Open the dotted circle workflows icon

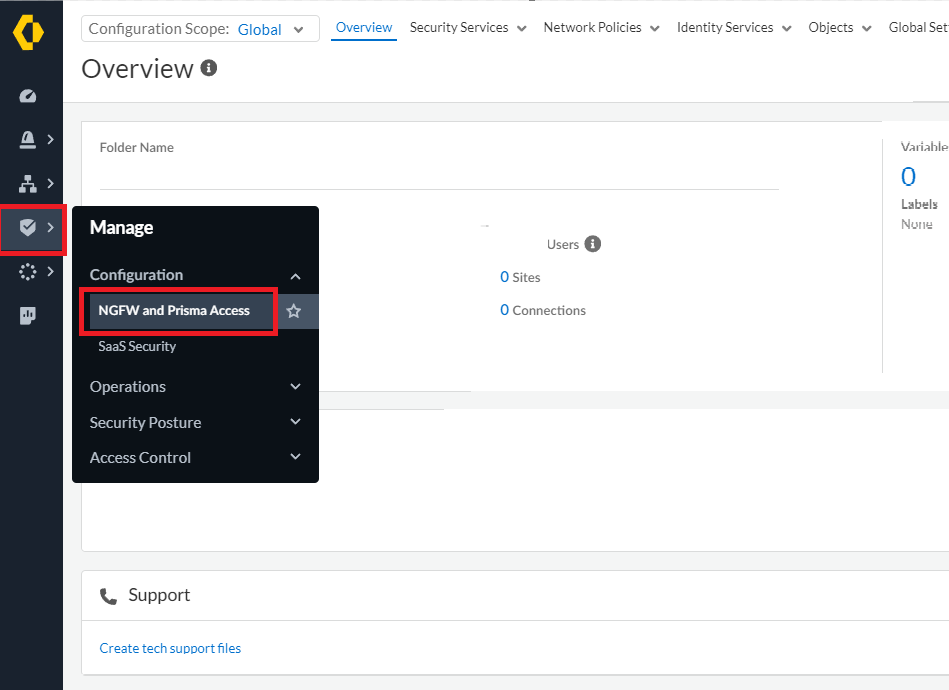[28, 272]
